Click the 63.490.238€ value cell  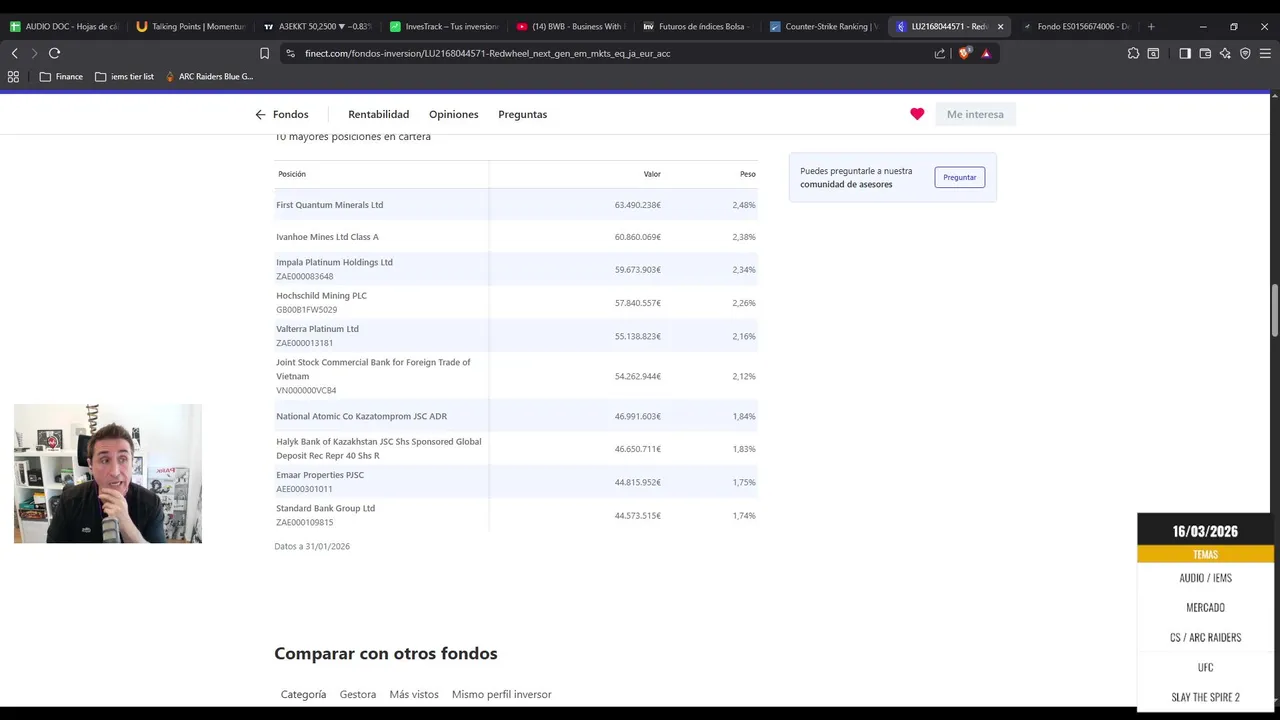pos(637,205)
